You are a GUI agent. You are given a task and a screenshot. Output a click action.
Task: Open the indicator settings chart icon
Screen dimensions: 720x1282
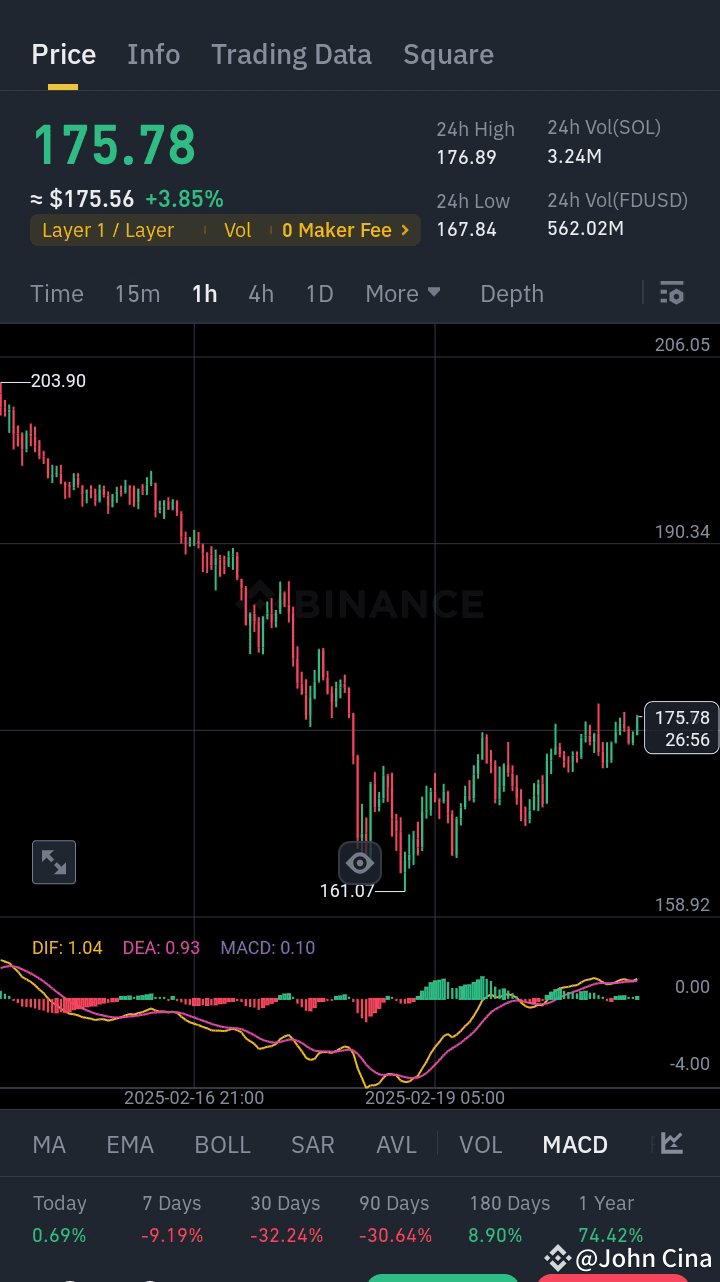coord(672,1143)
